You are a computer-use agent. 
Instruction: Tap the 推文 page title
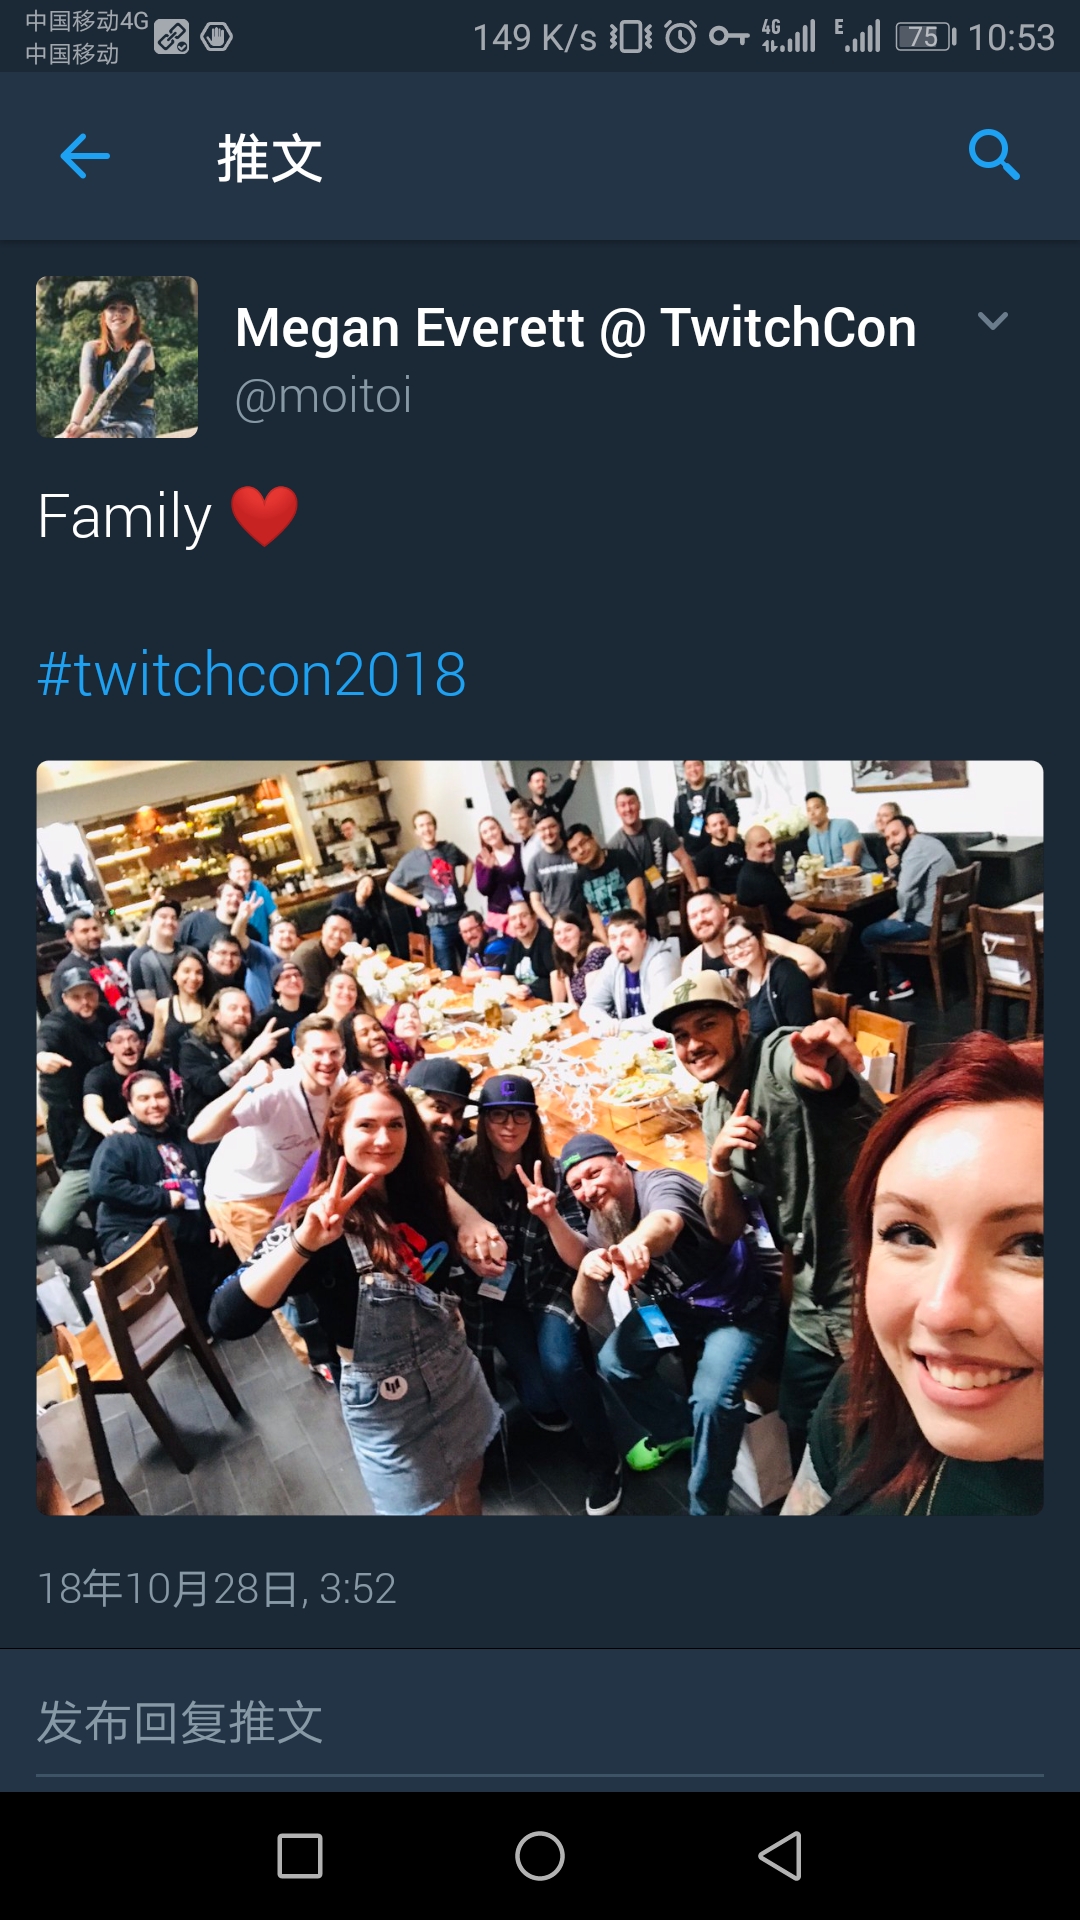pyautogui.click(x=270, y=157)
